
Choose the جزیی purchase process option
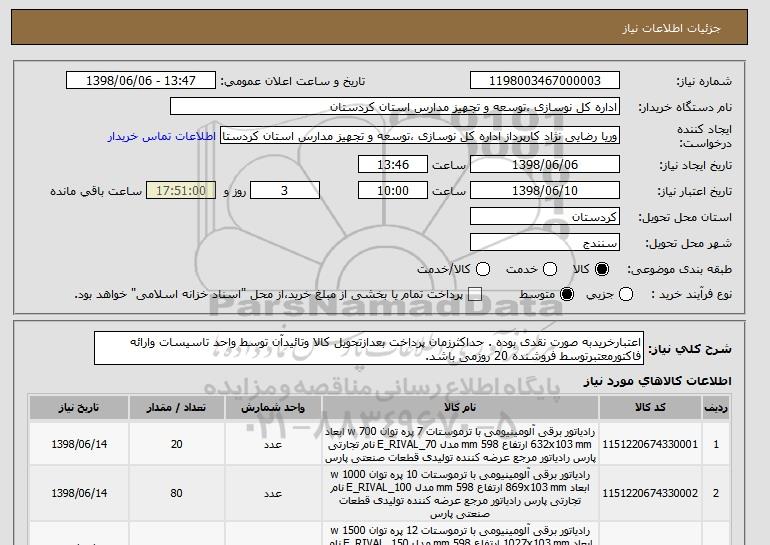[x=626, y=294]
